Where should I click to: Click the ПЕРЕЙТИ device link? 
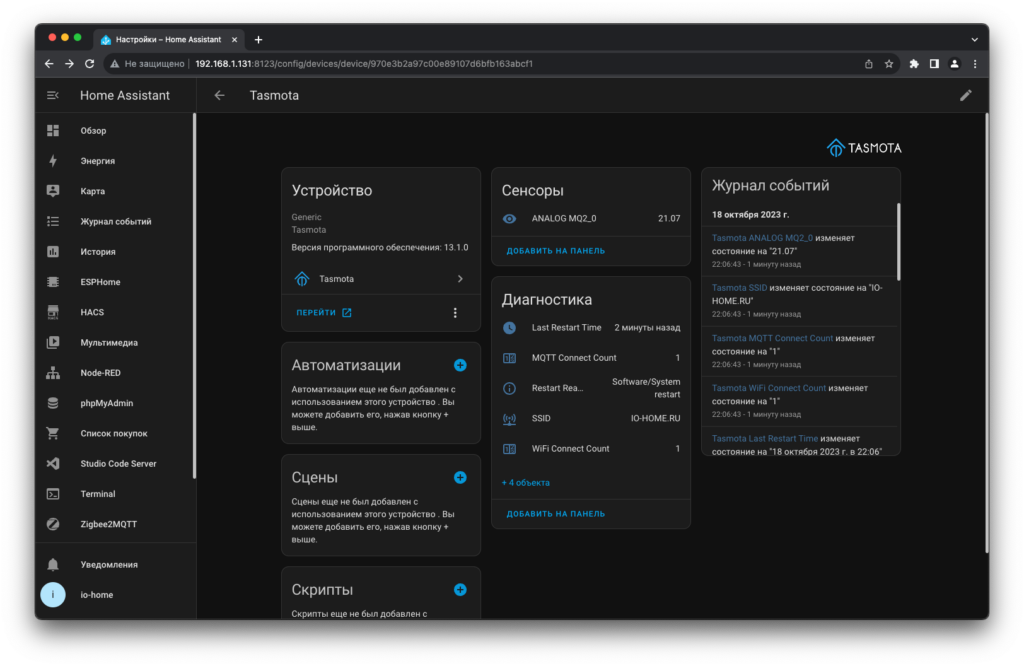coord(324,313)
